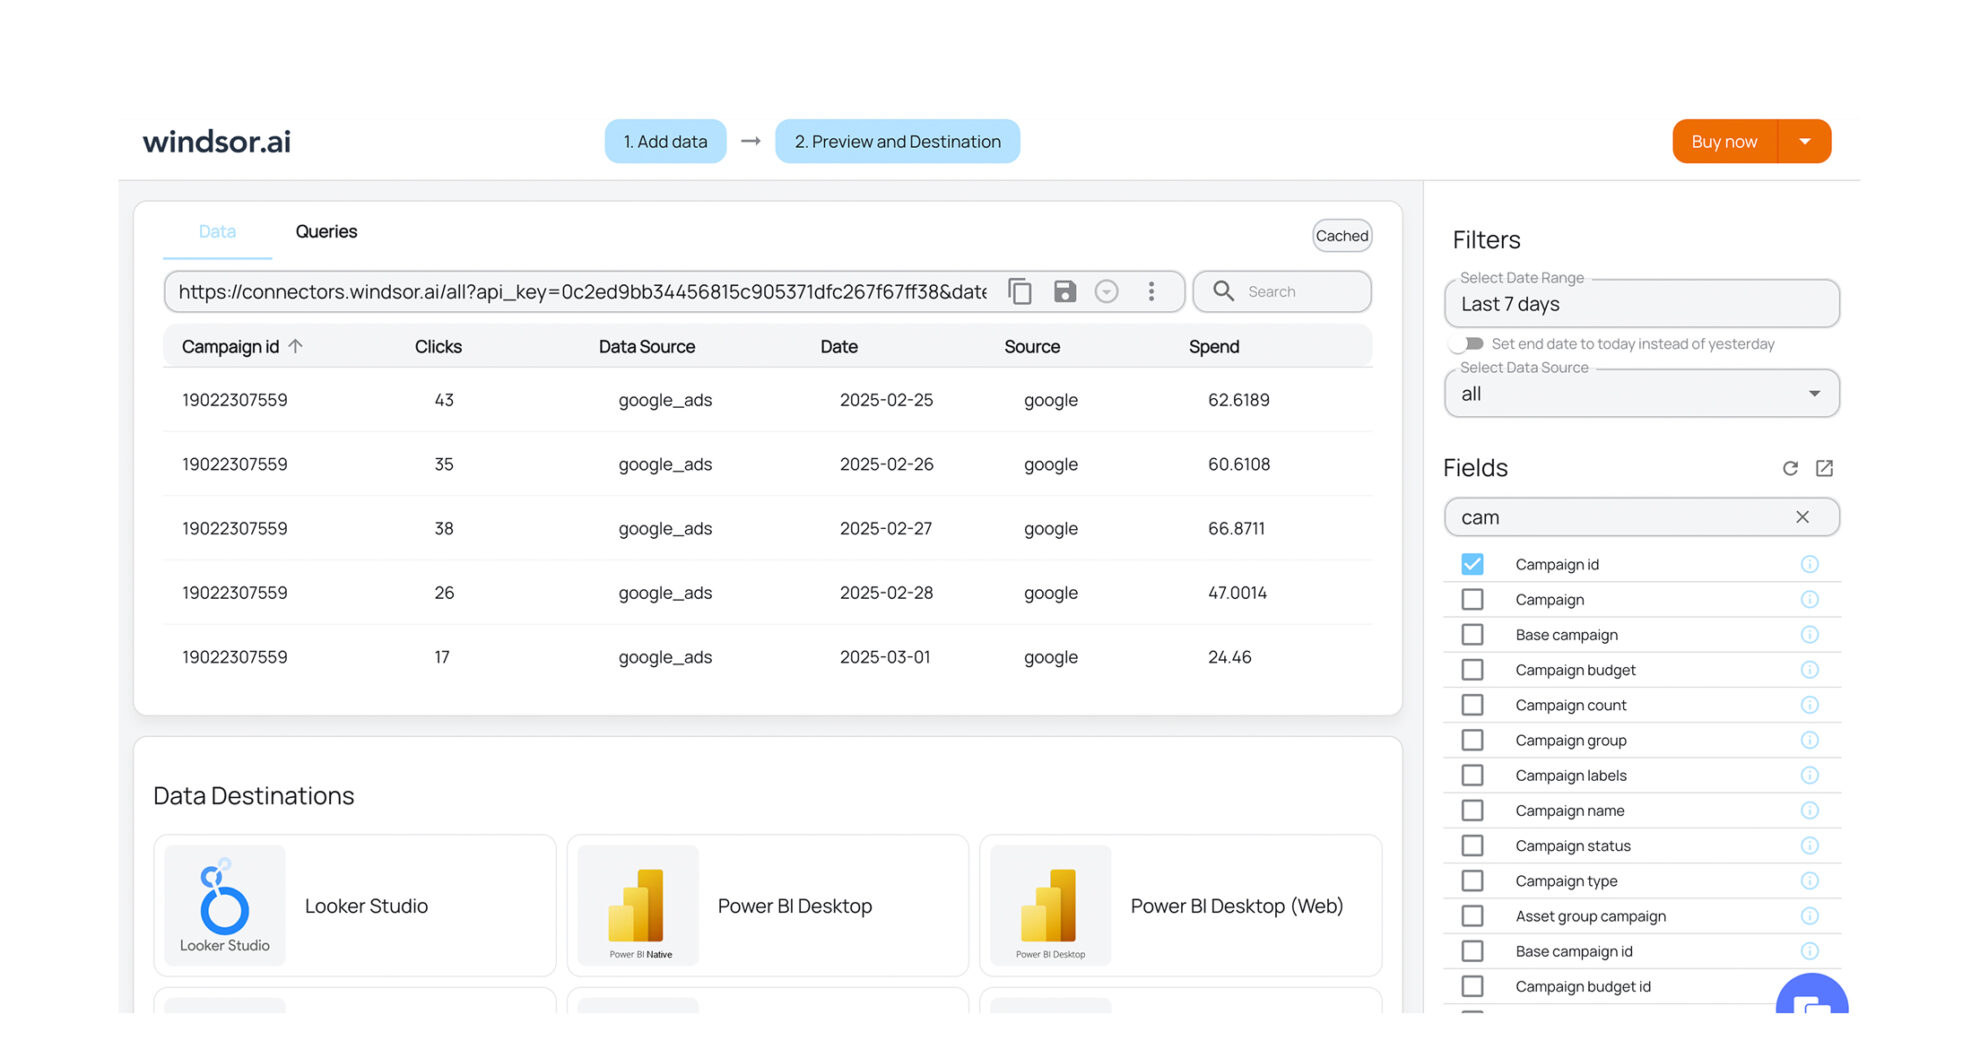Check the Campaign budget id checkbox
The height and width of the screenshot is (1058, 1980).
1472,986
